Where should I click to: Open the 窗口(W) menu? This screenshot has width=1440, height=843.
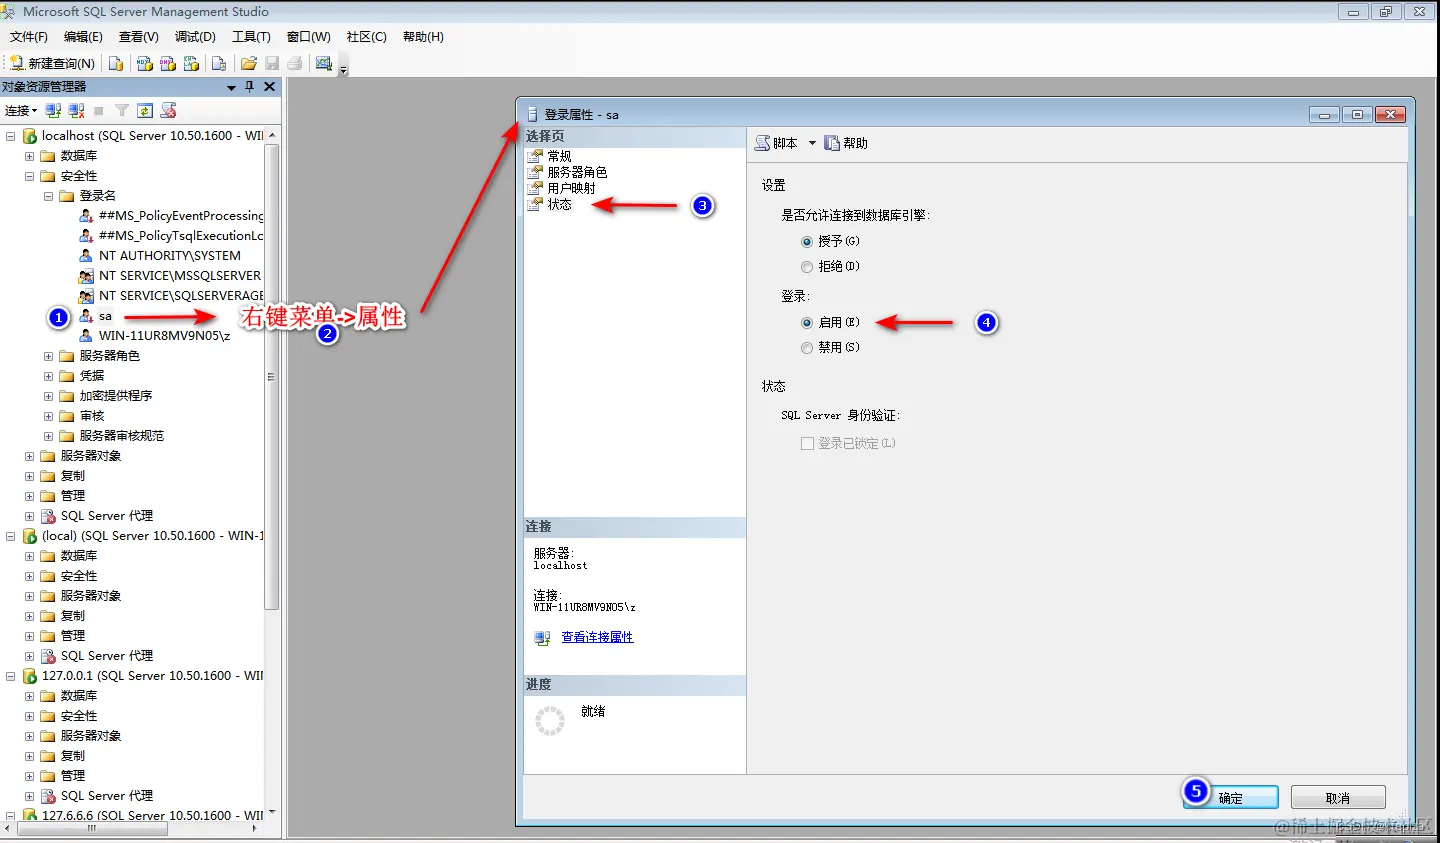coord(308,36)
